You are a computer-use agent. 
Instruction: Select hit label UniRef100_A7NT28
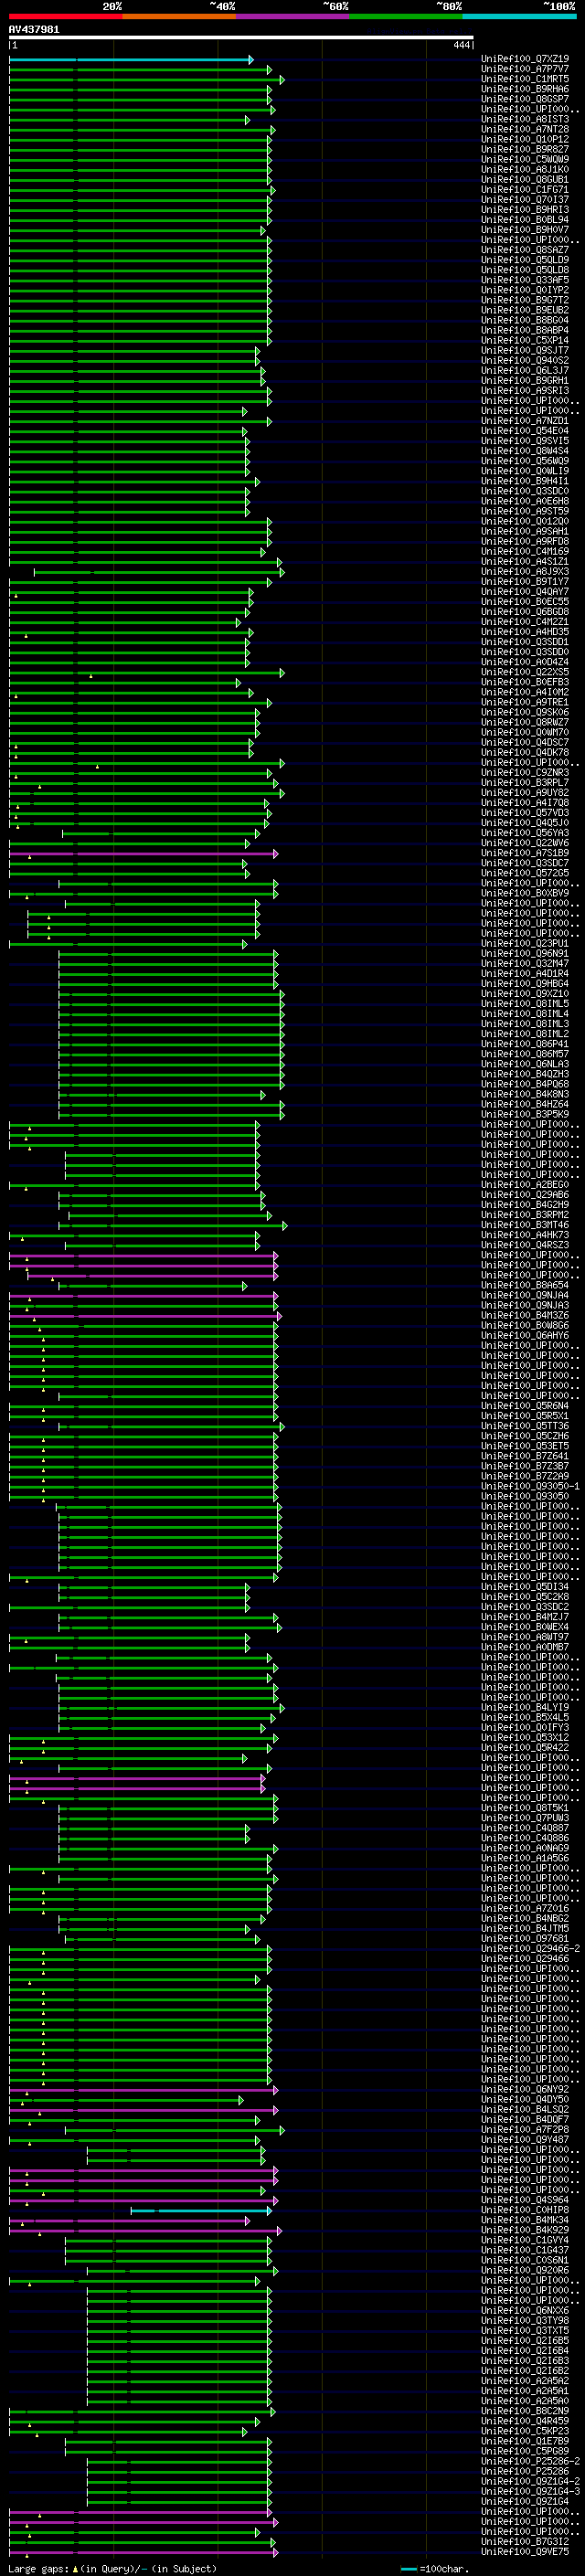(x=525, y=129)
